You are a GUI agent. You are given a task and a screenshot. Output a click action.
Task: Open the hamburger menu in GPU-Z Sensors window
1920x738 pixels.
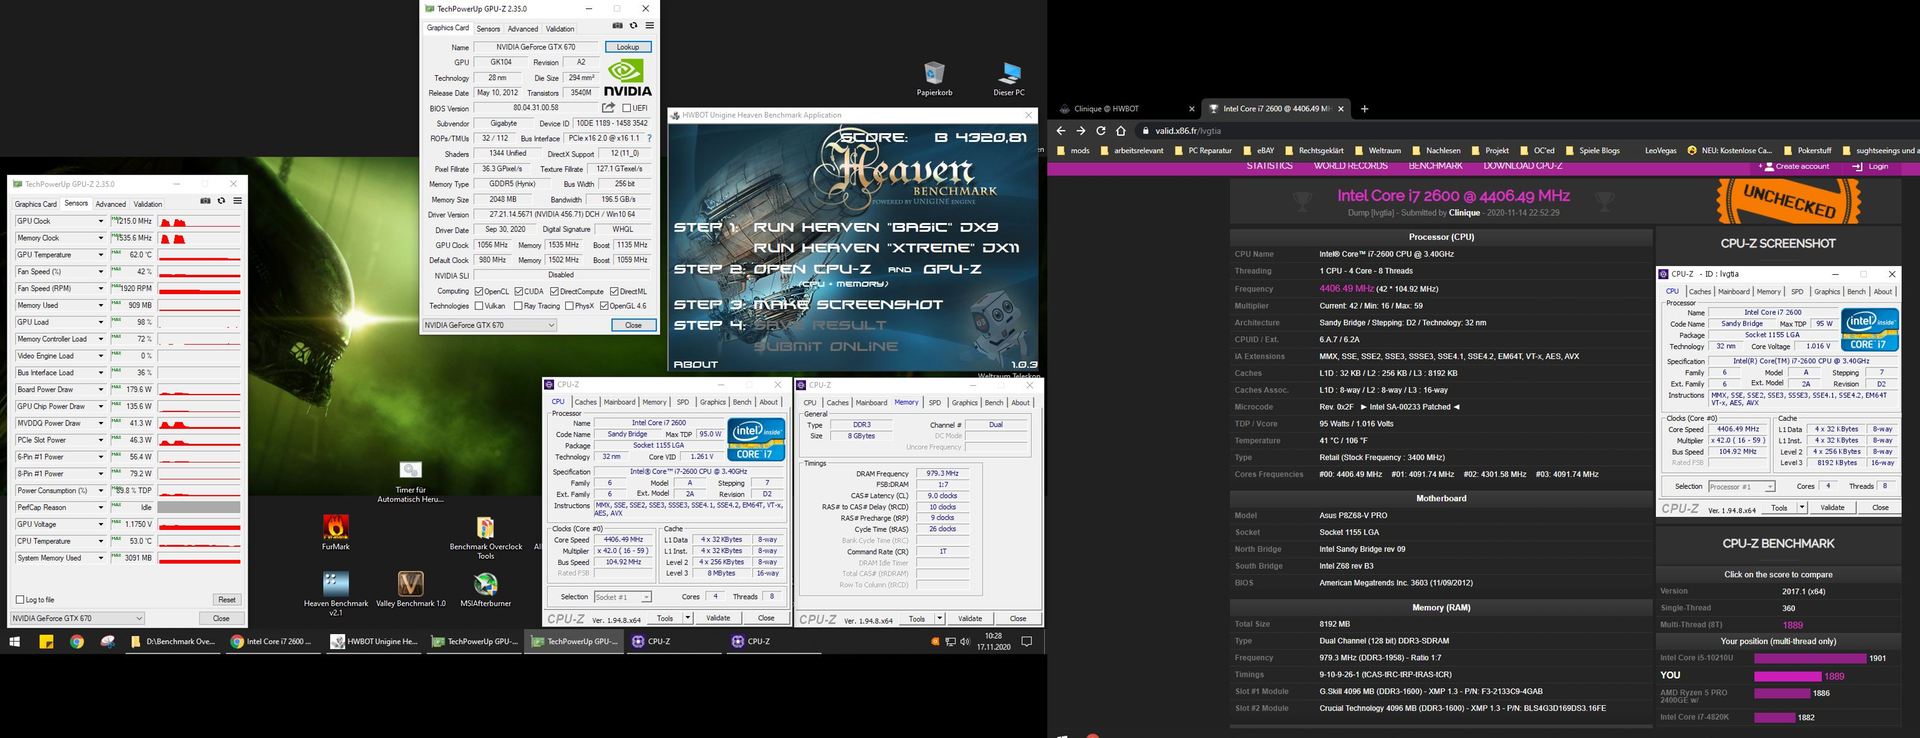(237, 201)
